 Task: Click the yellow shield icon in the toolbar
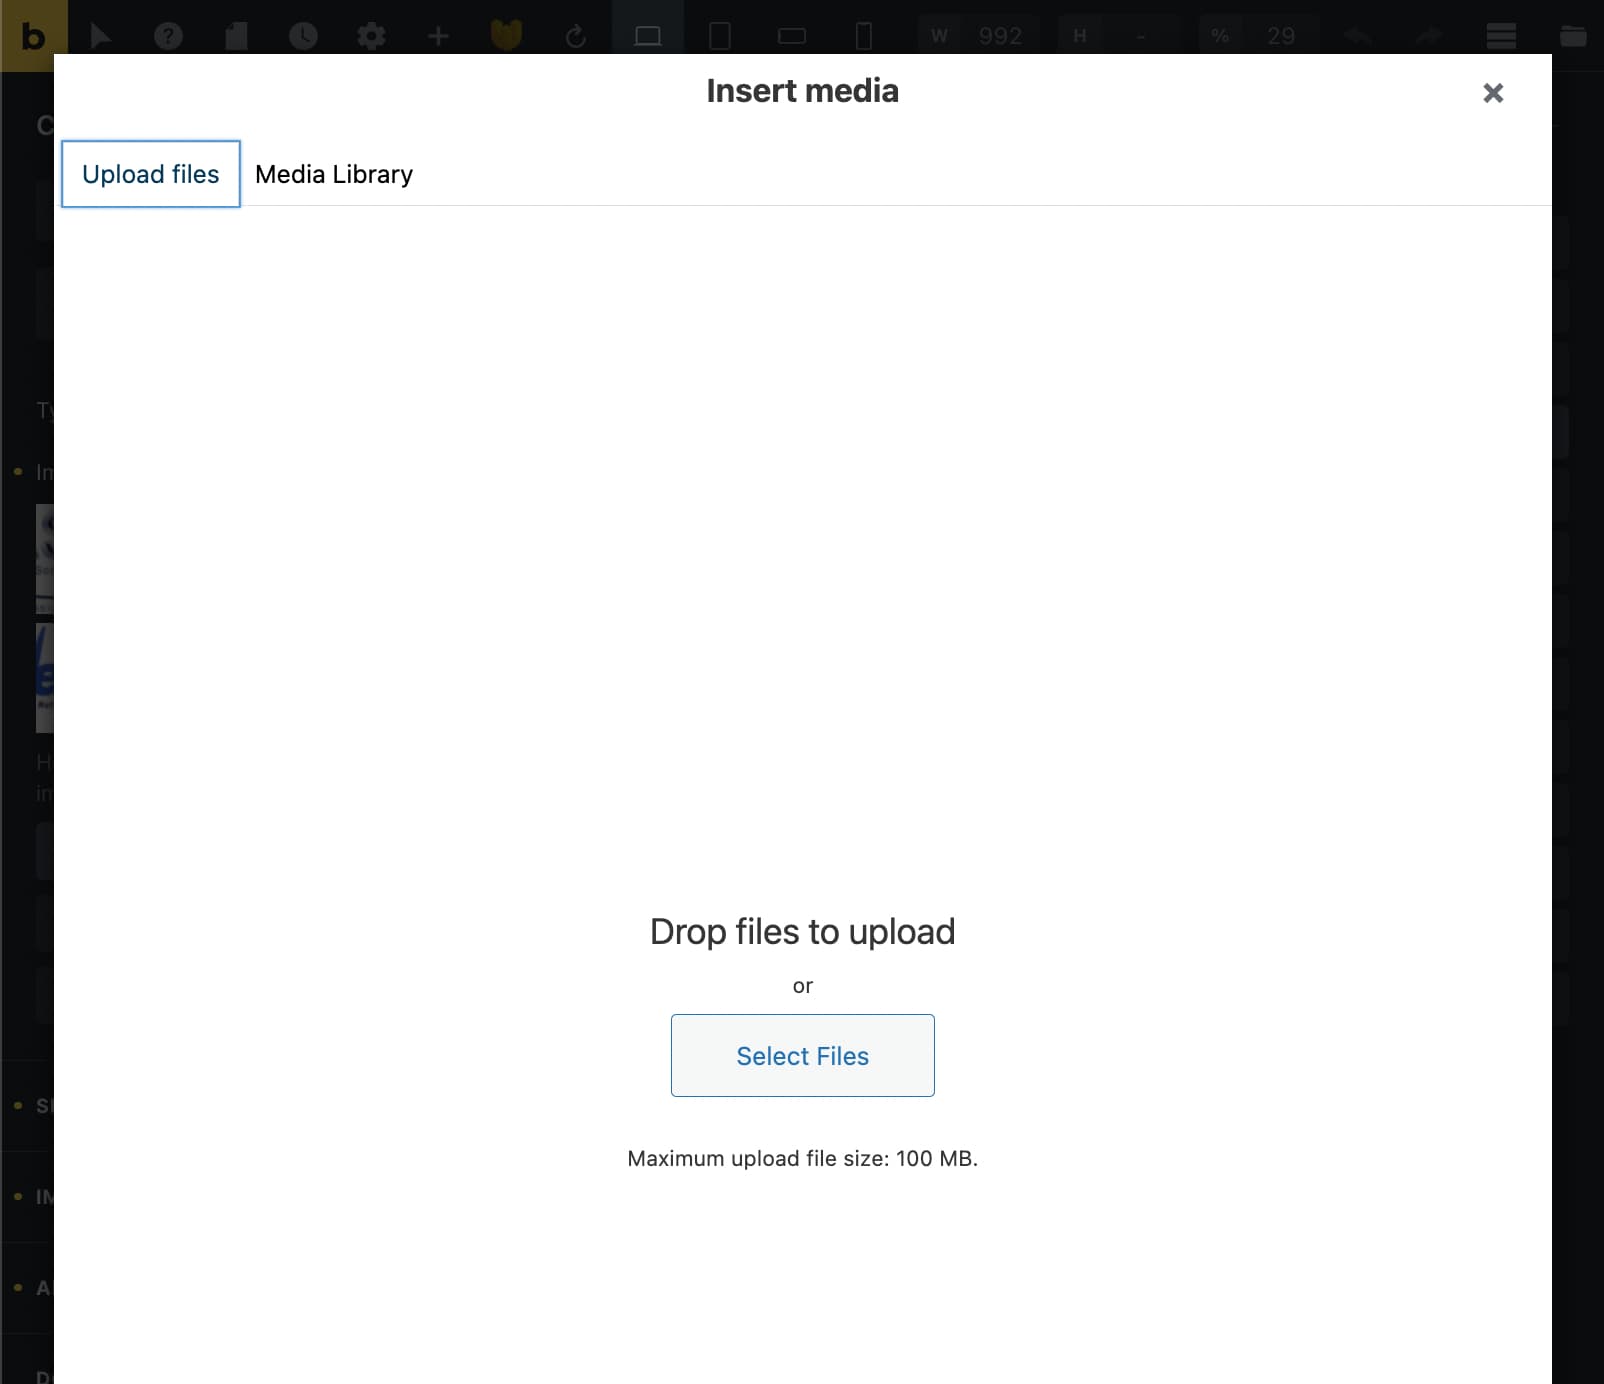click(506, 37)
